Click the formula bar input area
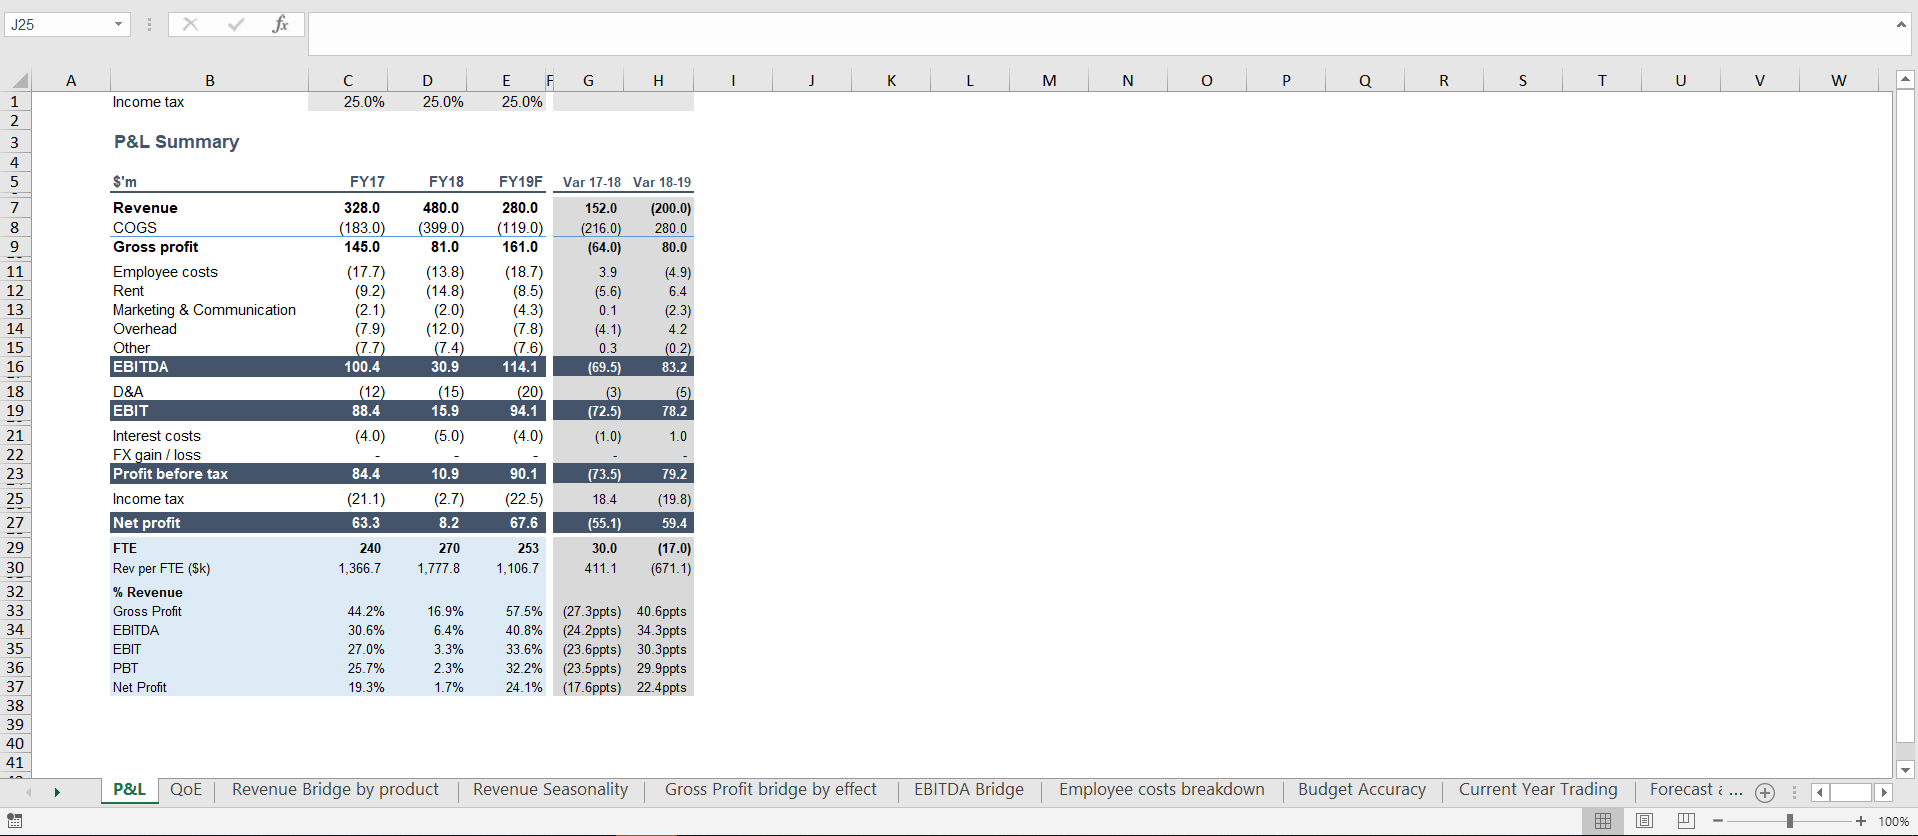1918x836 pixels. click(x=1098, y=34)
